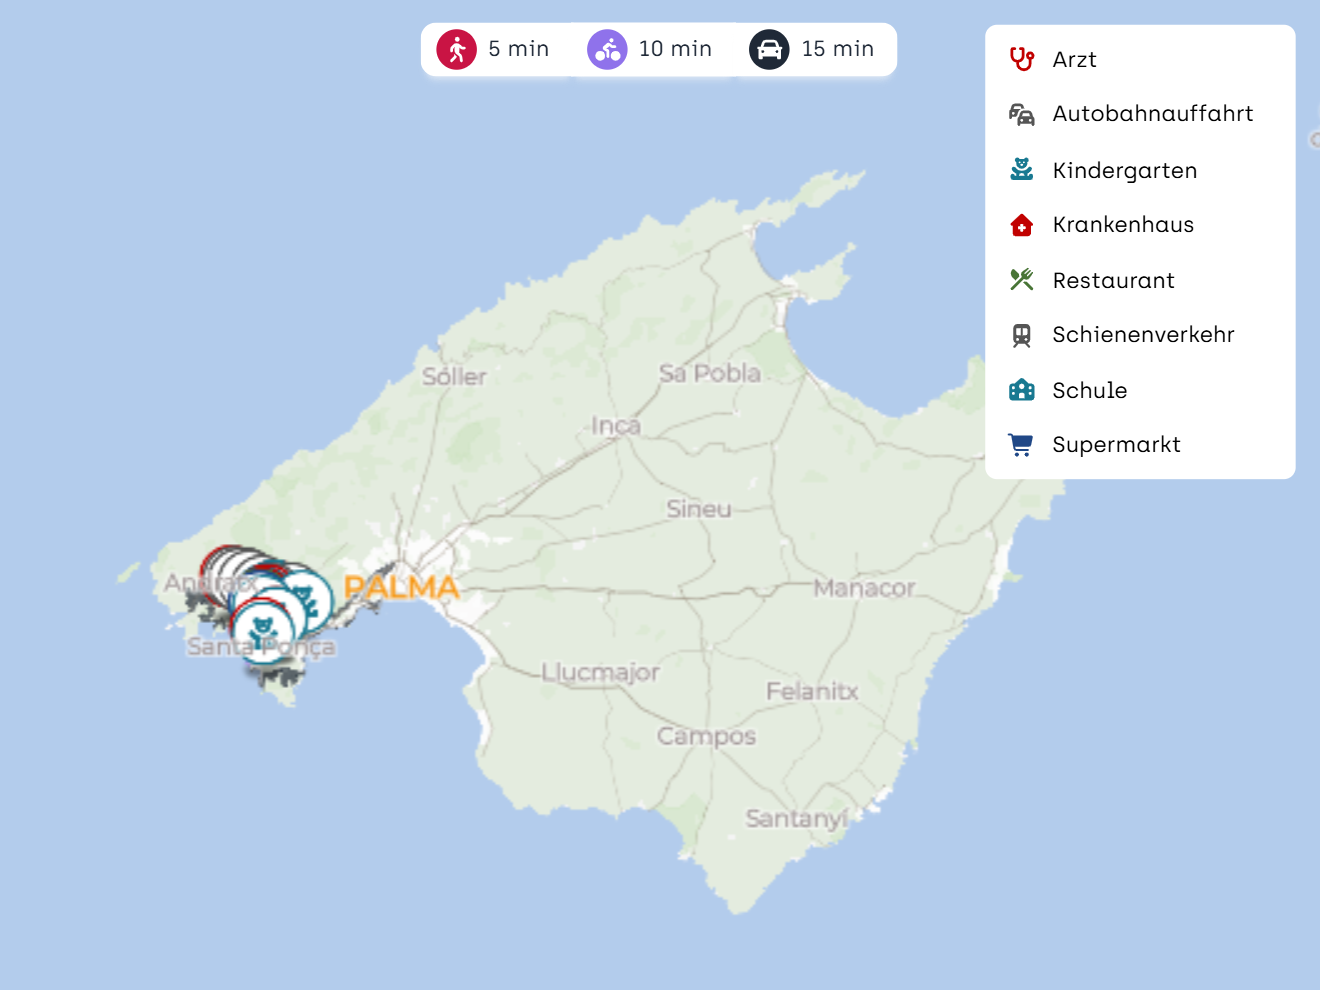1320x990 pixels.
Task: Click the Supermarkt shopping cart icon
Action: click(x=1021, y=445)
